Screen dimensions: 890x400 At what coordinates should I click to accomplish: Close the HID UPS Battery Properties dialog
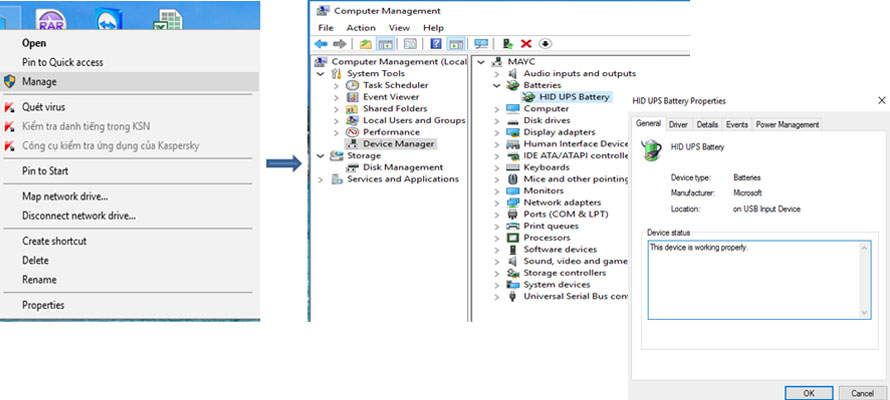click(881, 100)
